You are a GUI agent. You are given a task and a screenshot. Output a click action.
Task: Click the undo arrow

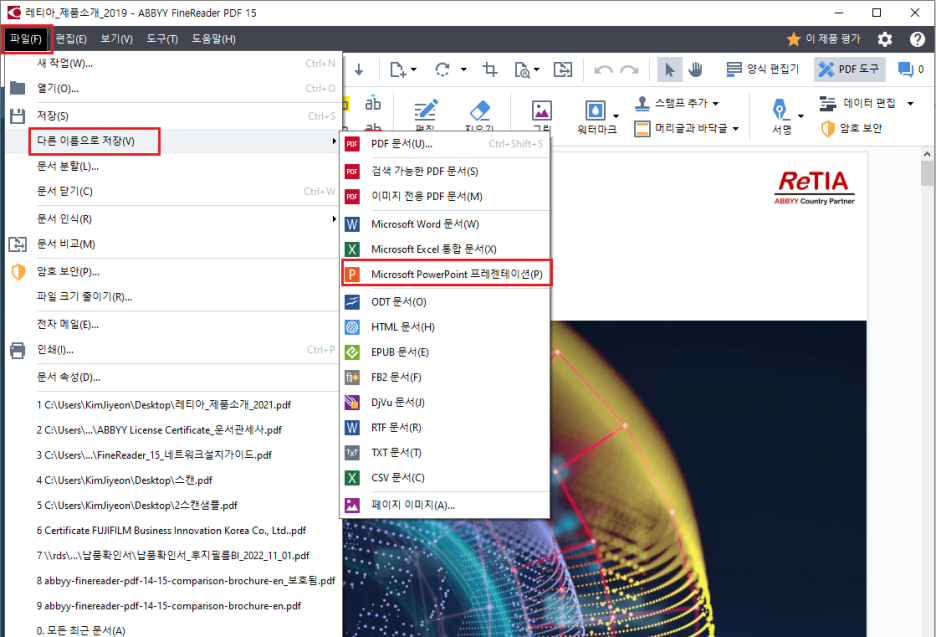(604, 70)
